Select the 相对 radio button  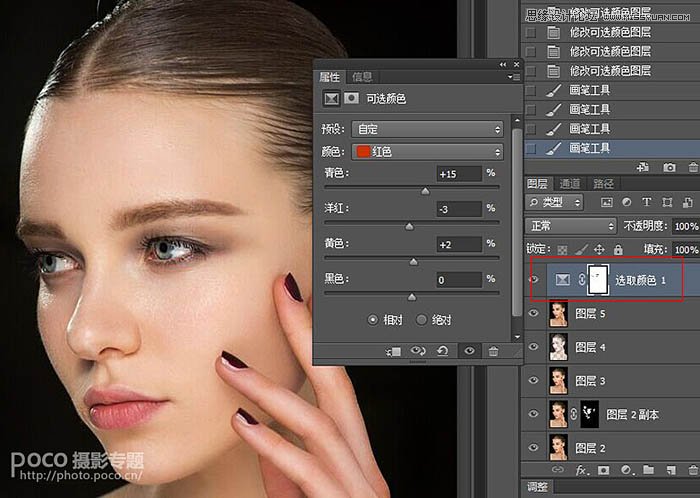(x=373, y=320)
